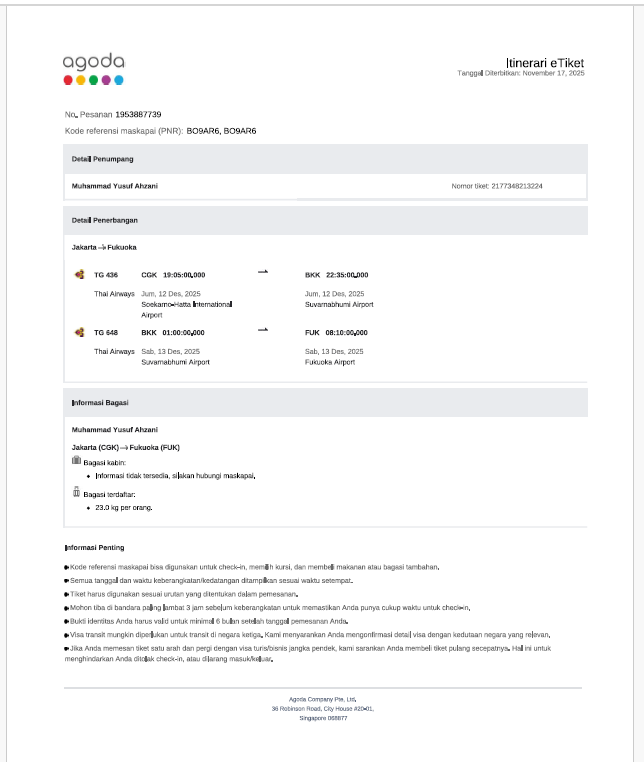The image size is (644, 762).
Task: Click the arrow between BKK and FUK times
Action: click(x=263, y=330)
